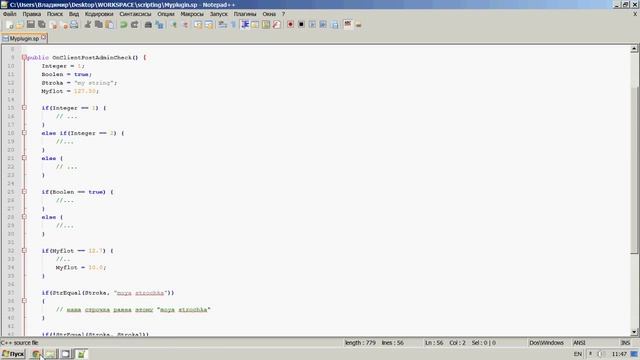Click the vertical scrollbar down arrow
The image size is (640, 360).
pos(634,332)
